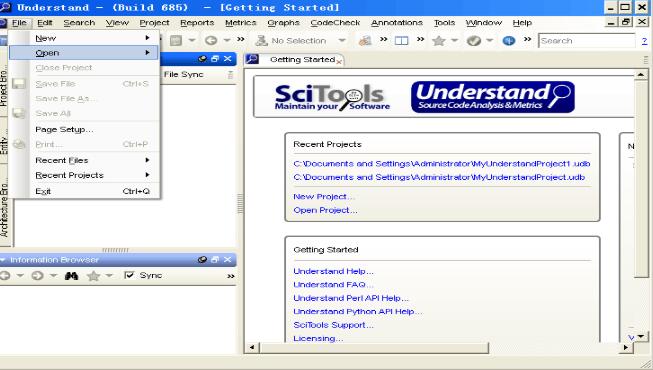Screen dimensions: 653x370
Task: Open dropdown arrow next to main toolbar star
Action: tap(454, 40)
